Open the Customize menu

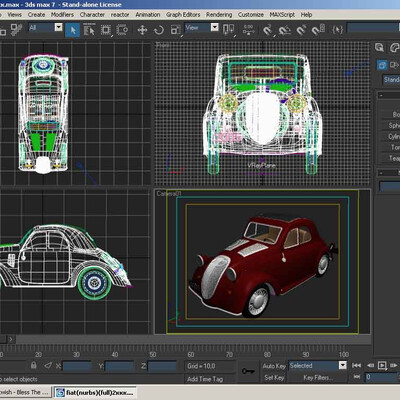point(251,15)
